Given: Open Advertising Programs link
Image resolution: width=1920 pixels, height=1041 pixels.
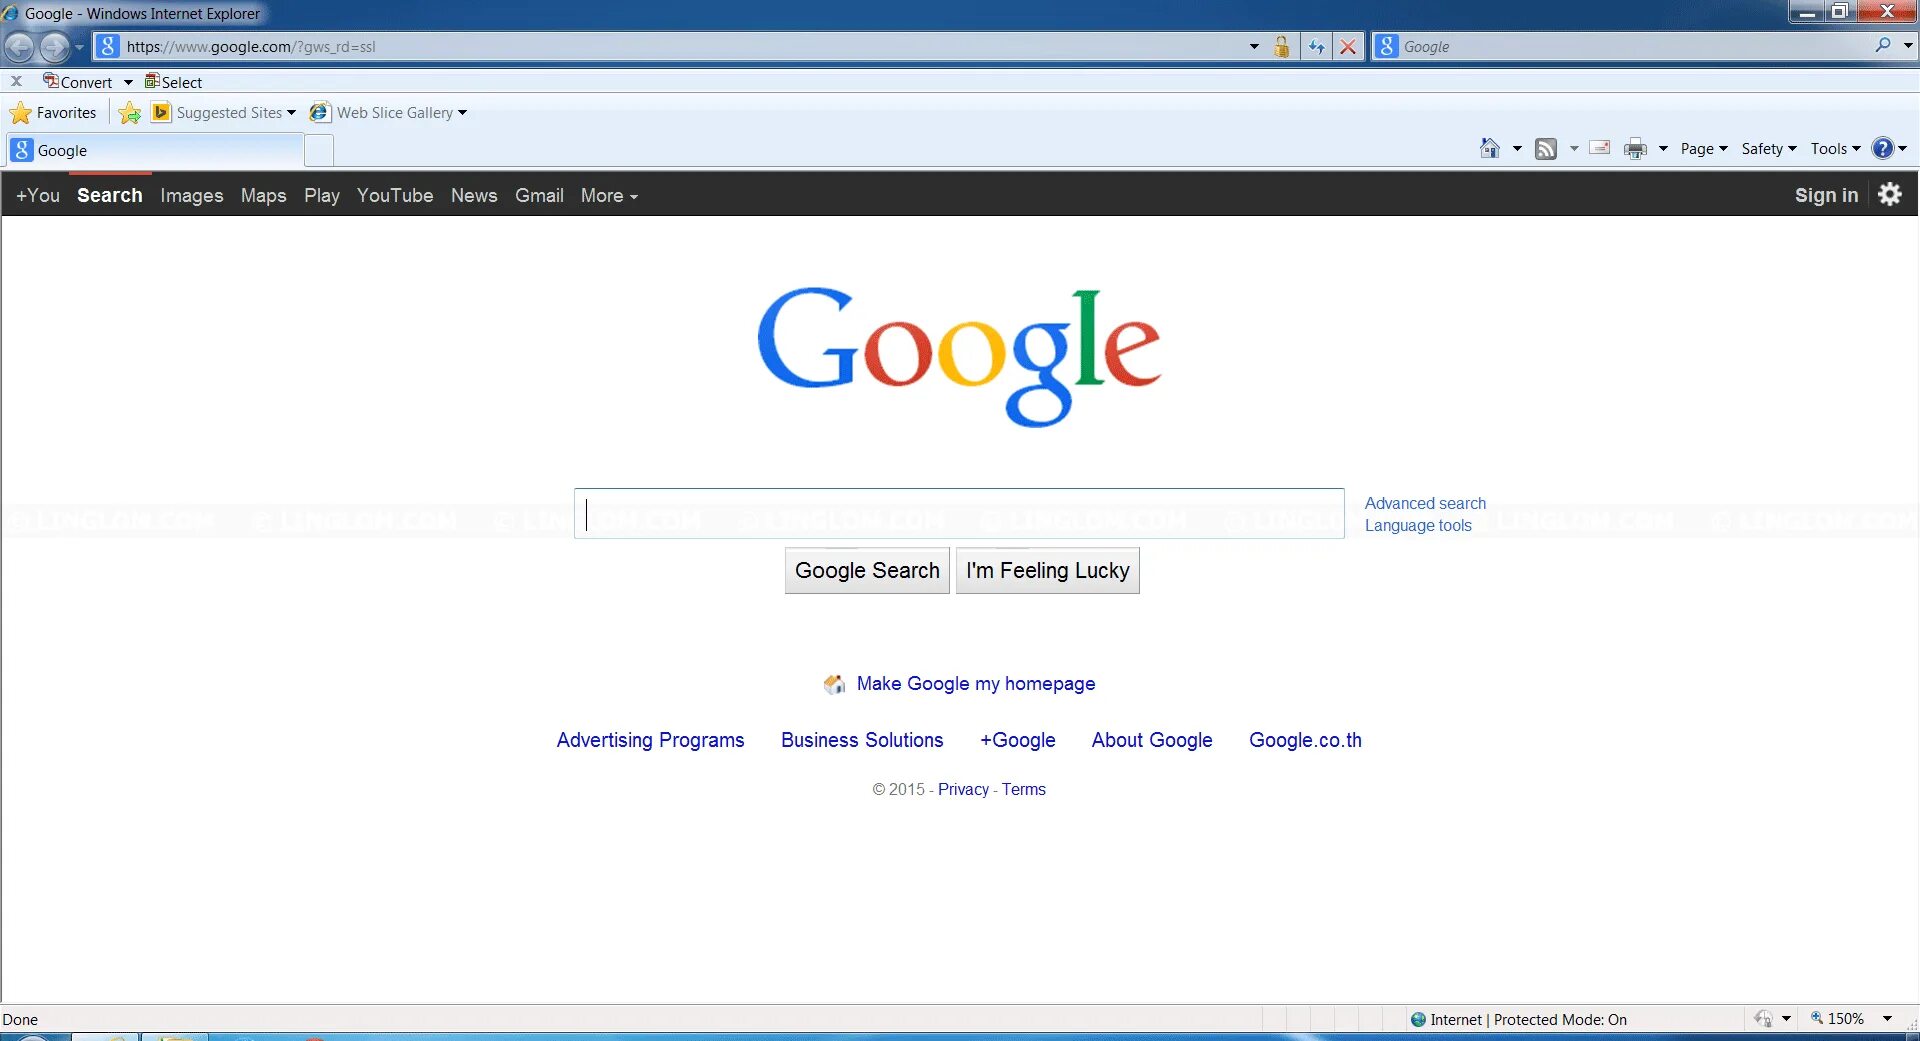Looking at the screenshot, I should click(x=650, y=740).
